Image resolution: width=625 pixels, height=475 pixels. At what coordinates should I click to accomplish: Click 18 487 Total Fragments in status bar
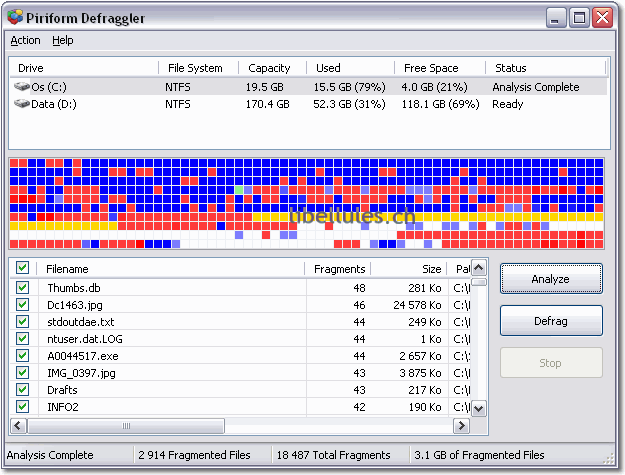[334, 455]
